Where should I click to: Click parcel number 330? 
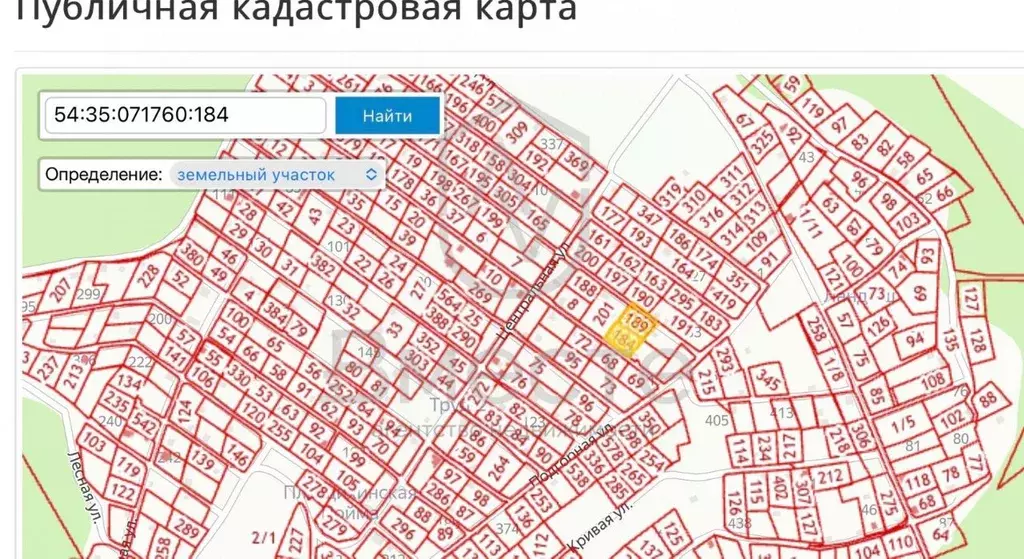point(238,375)
